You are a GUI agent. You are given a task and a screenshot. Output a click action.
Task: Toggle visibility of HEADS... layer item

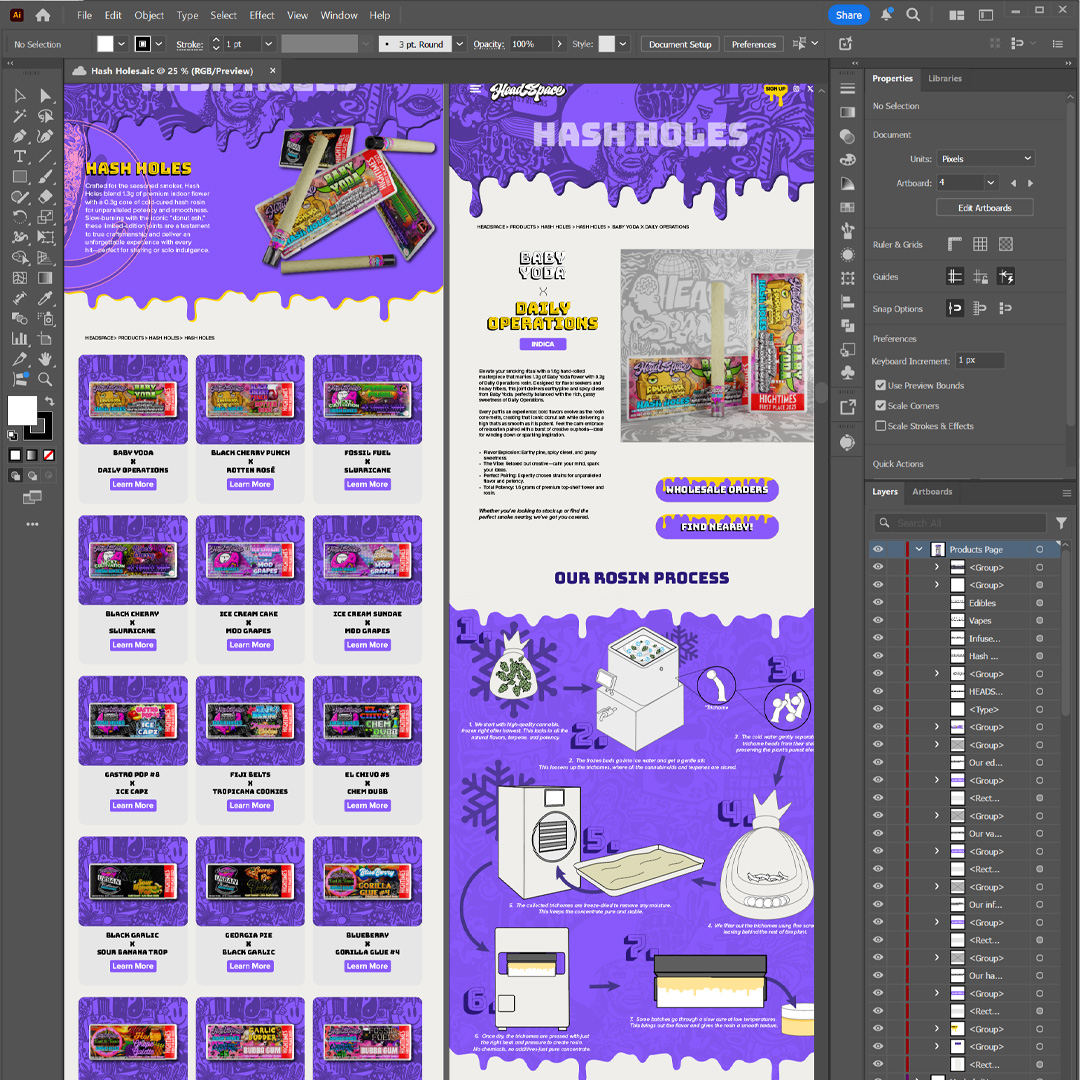[878, 692]
